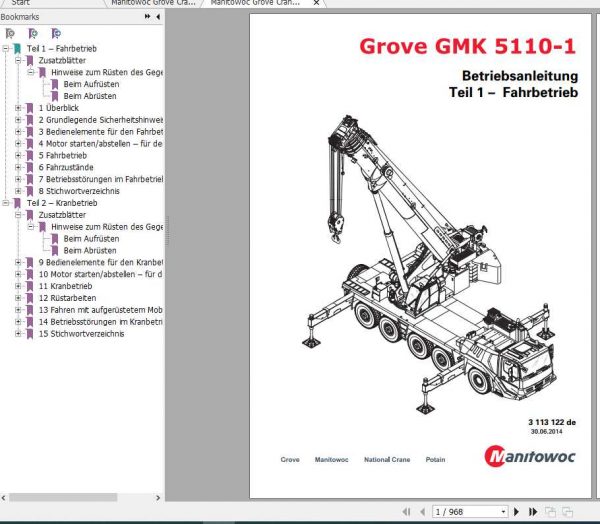Click bookmark icon of 15 Stichwortverzeichnis
The height and width of the screenshot is (524, 600).
coord(29,334)
